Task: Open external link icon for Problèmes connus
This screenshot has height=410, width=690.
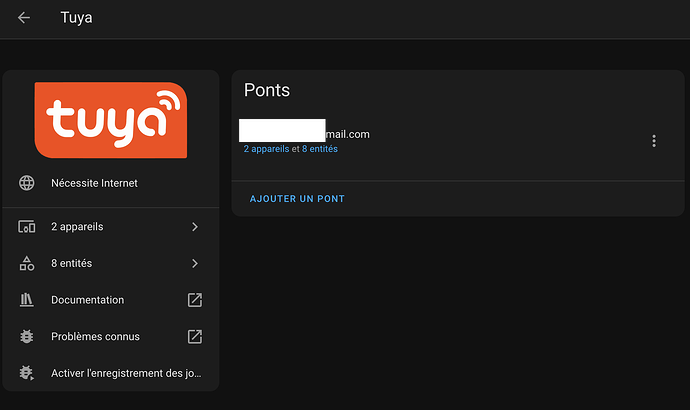Action: 195,337
